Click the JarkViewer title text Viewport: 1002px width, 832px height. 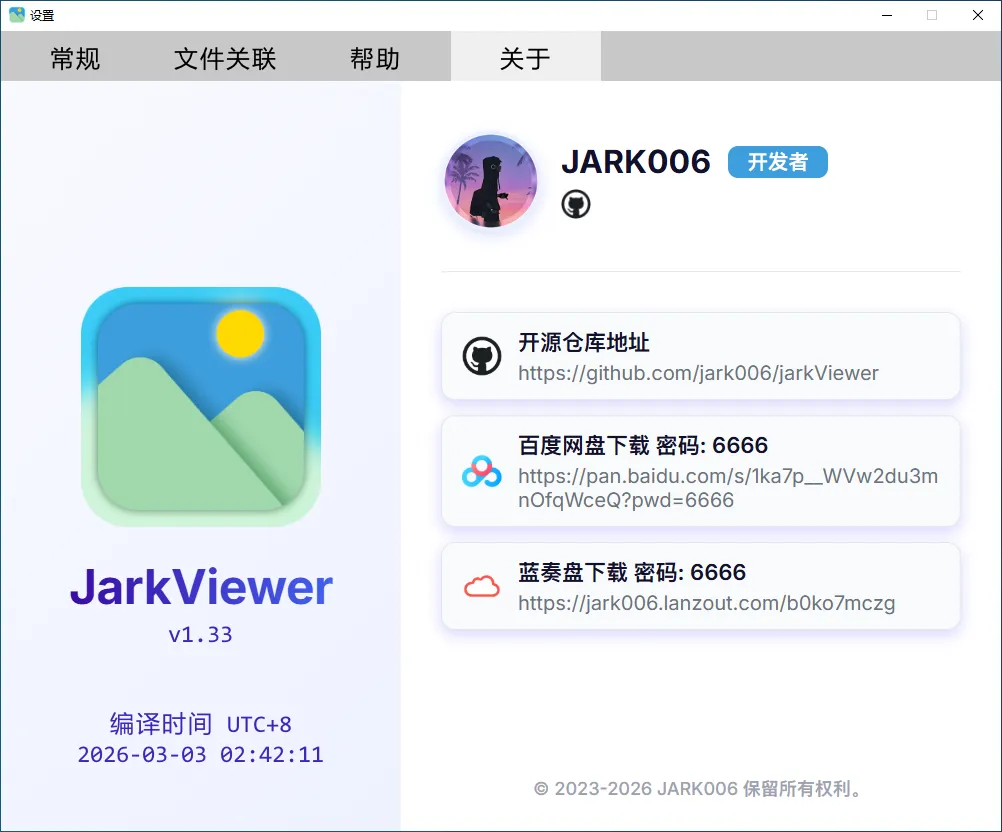tap(201, 587)
